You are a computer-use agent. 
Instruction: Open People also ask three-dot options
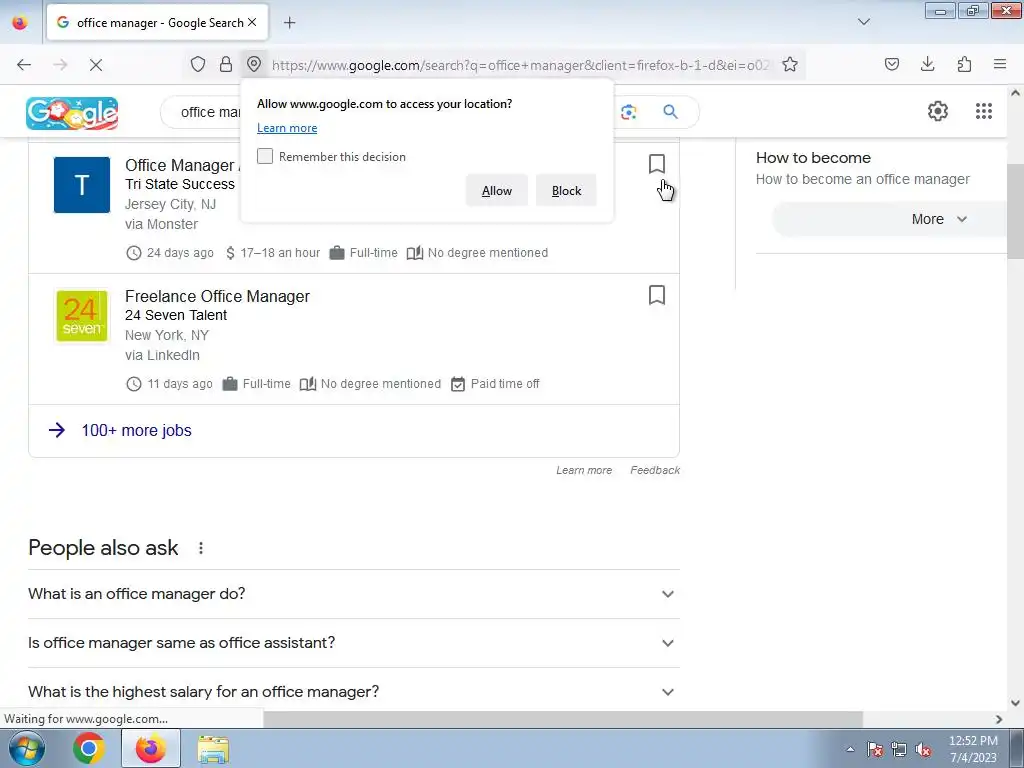tap(200, 548)
